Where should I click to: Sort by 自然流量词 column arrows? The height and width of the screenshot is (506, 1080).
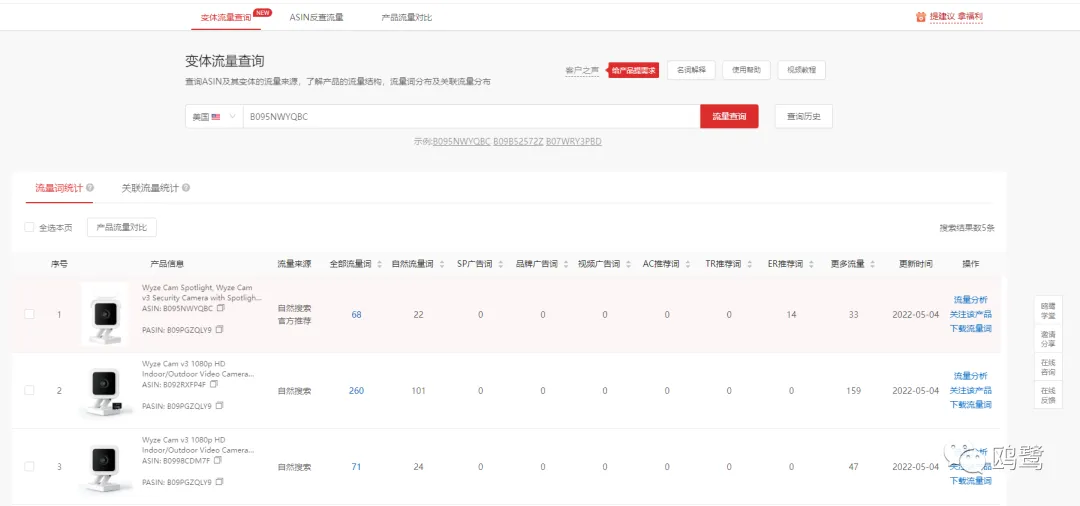(441, 264)
